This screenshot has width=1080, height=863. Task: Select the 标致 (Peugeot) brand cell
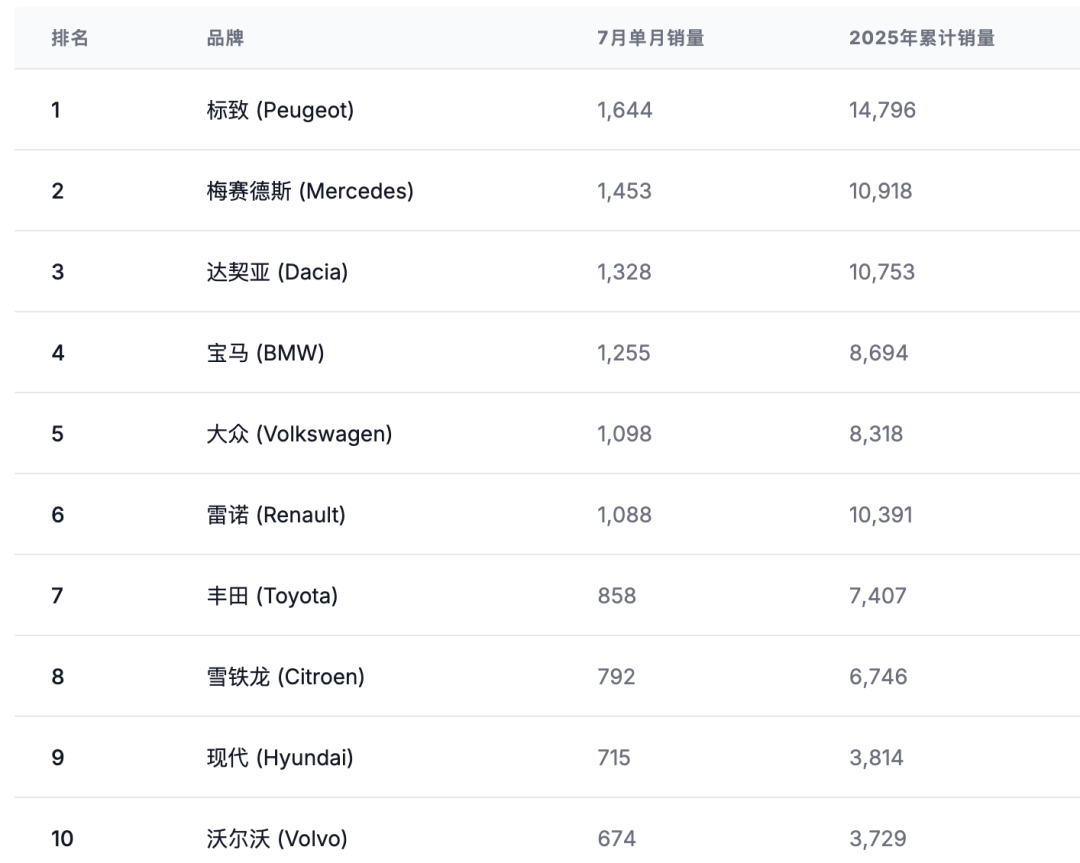click(x=280, y=110)
